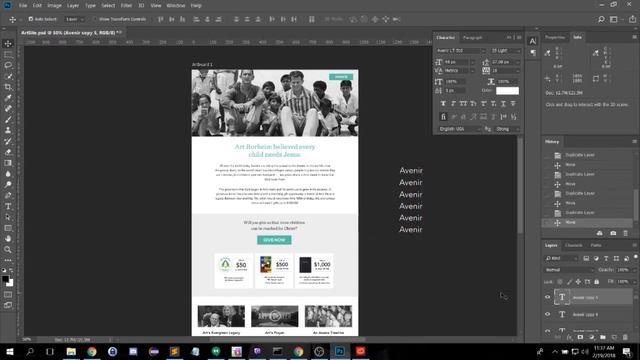Open search magnifier in Photoshop top right
The image size is (640, 360).
tap(601, 19)
